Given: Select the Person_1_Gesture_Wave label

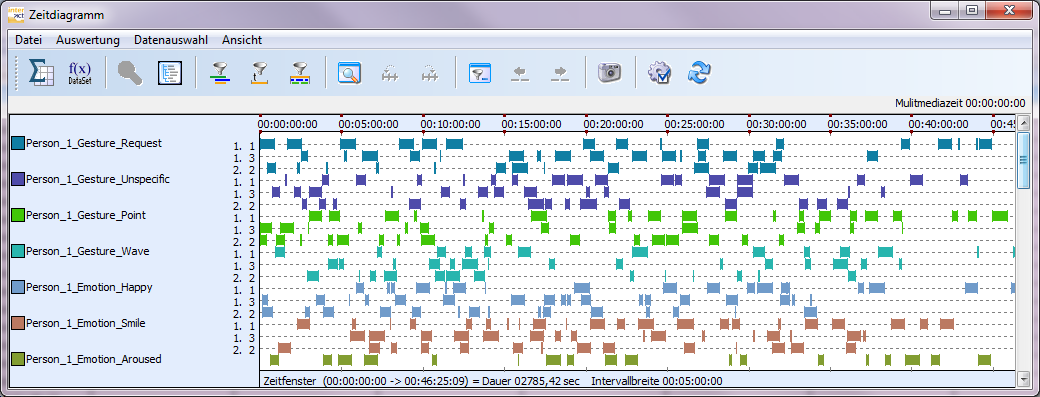Looking at the screenshot, I should 88,251.
